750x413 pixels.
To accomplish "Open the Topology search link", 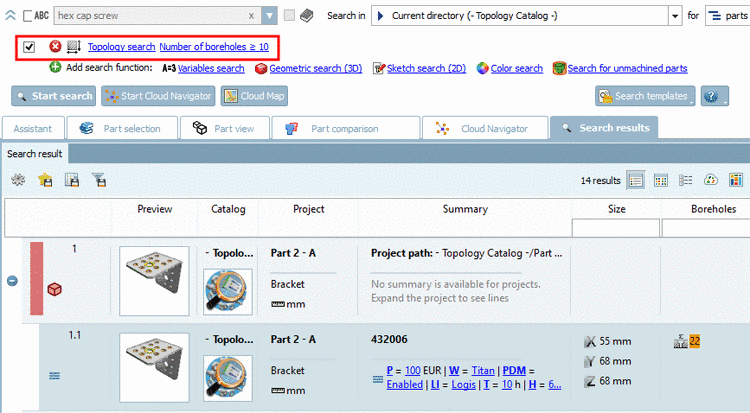I will click(x=121, y=46).
